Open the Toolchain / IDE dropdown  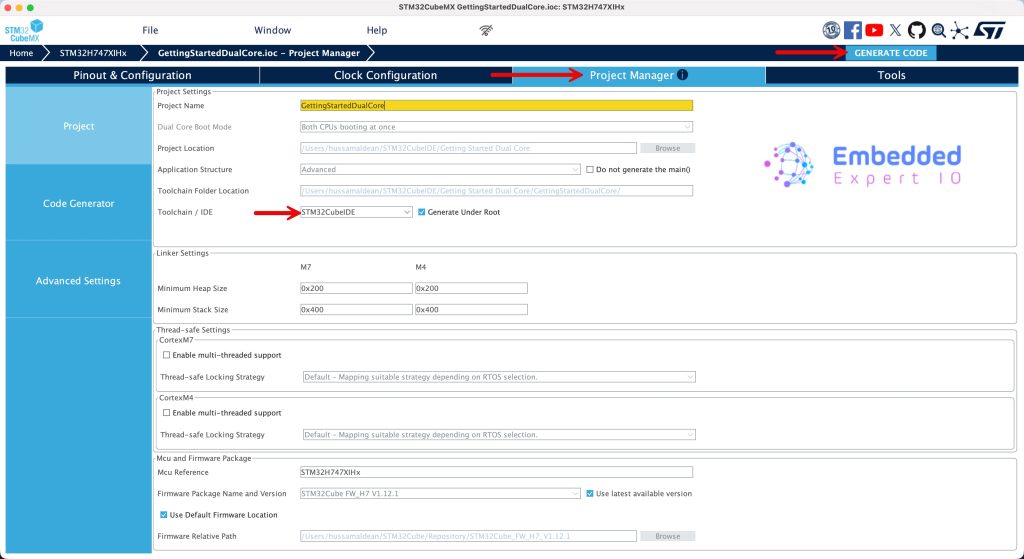(x=356, y=212)
